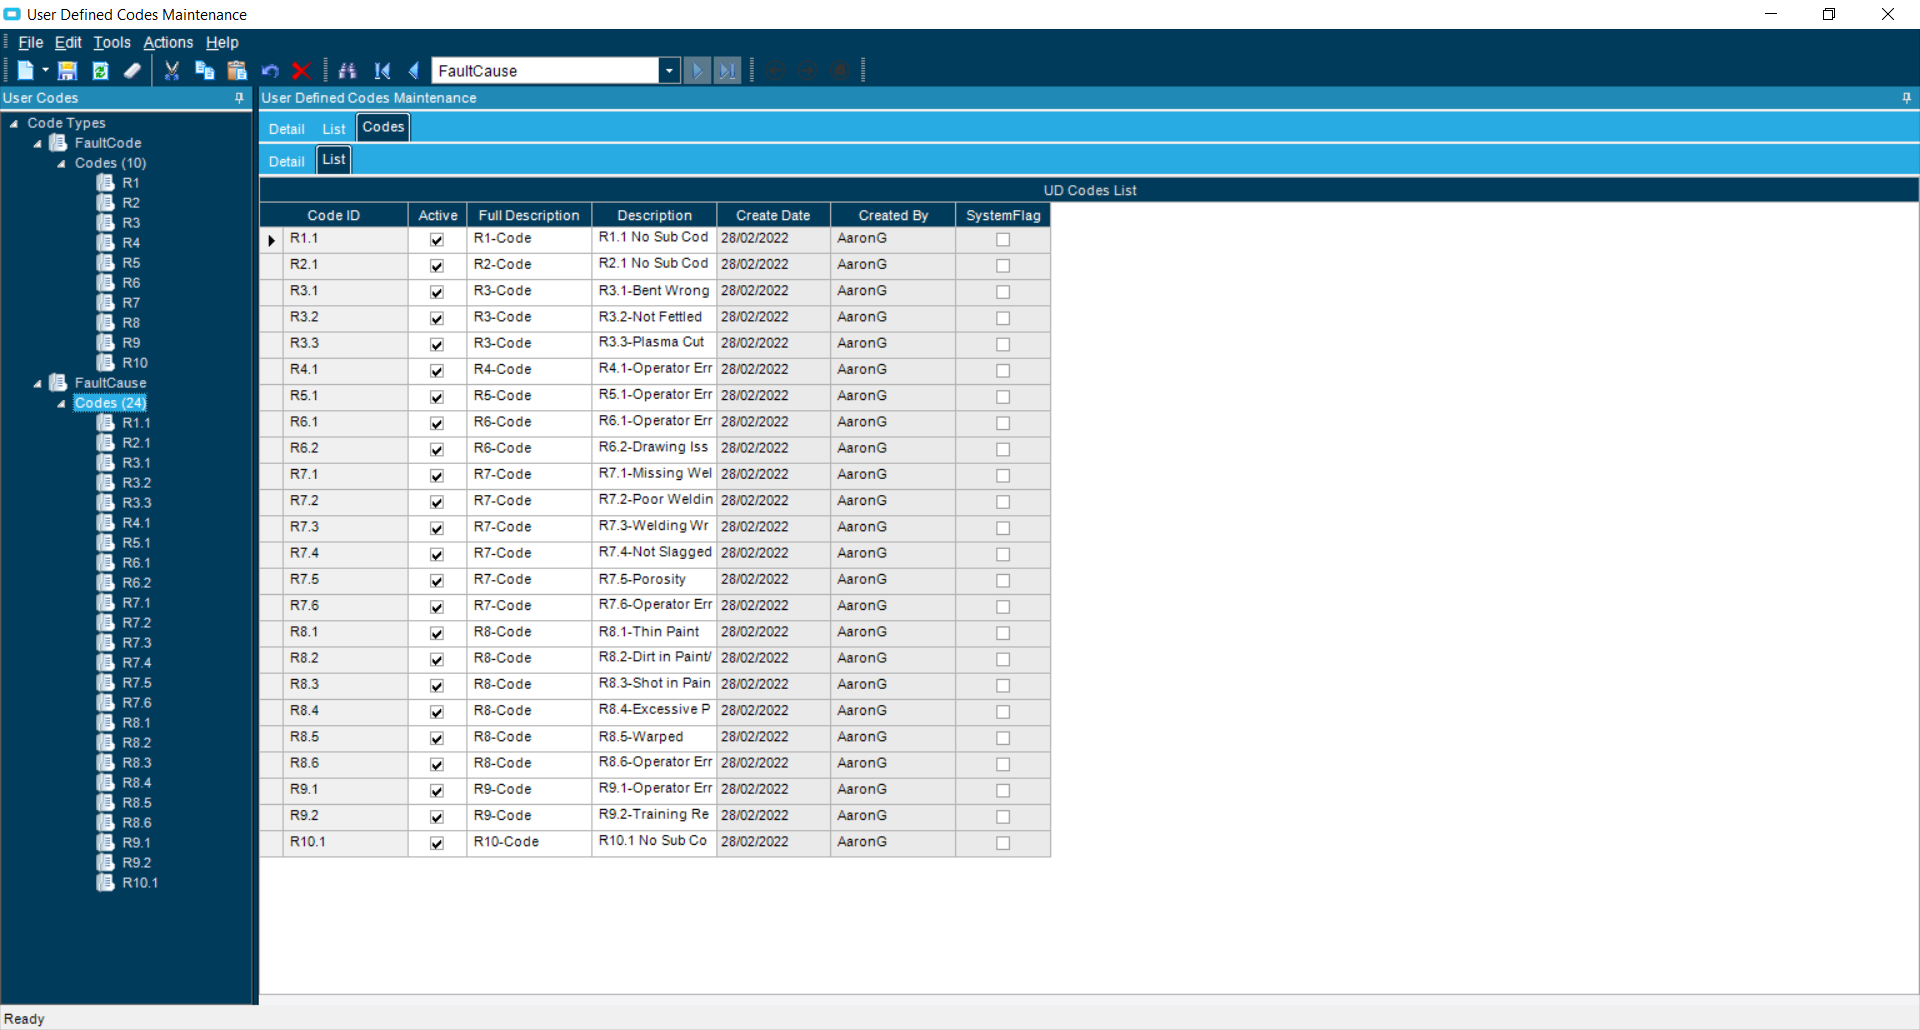Open the Edit menu
Screen dimensions: 1920x1030
click(x=68, y=43)
